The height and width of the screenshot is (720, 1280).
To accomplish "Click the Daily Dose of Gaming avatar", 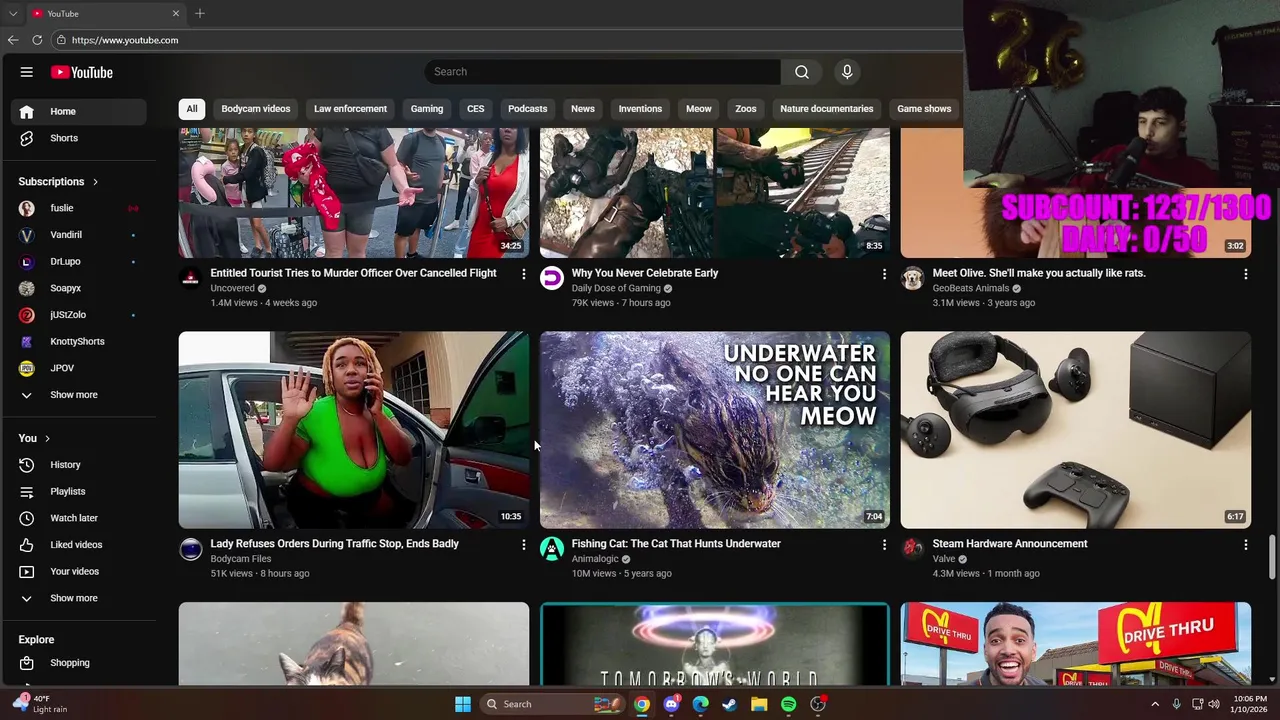I will pyautogui.click(x=552, y=278).
